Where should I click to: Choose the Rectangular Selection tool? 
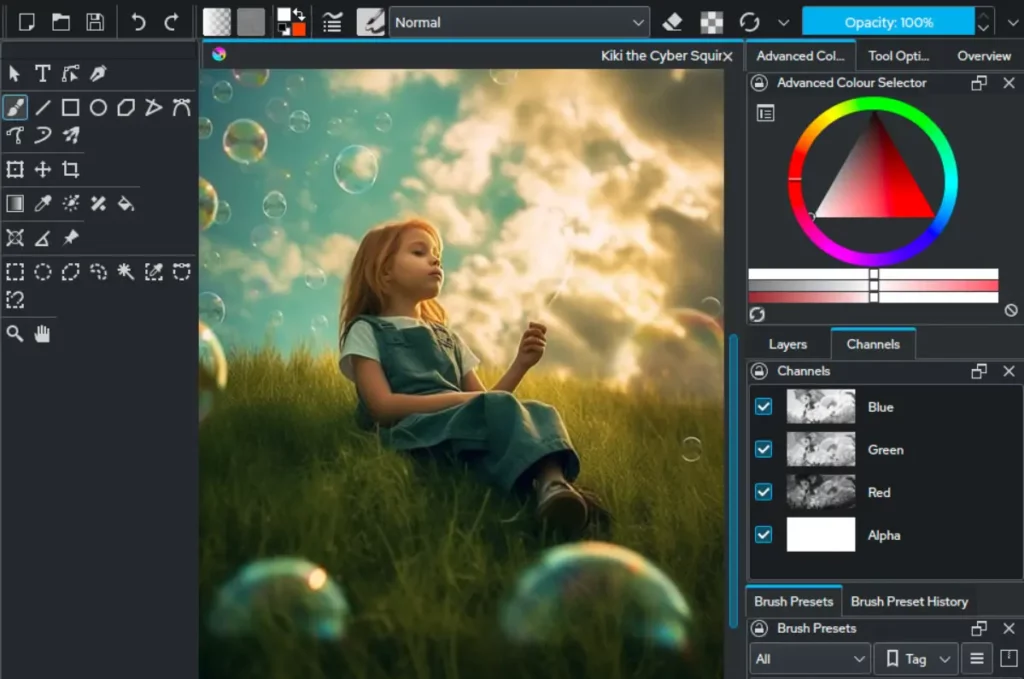coord(15,272)
